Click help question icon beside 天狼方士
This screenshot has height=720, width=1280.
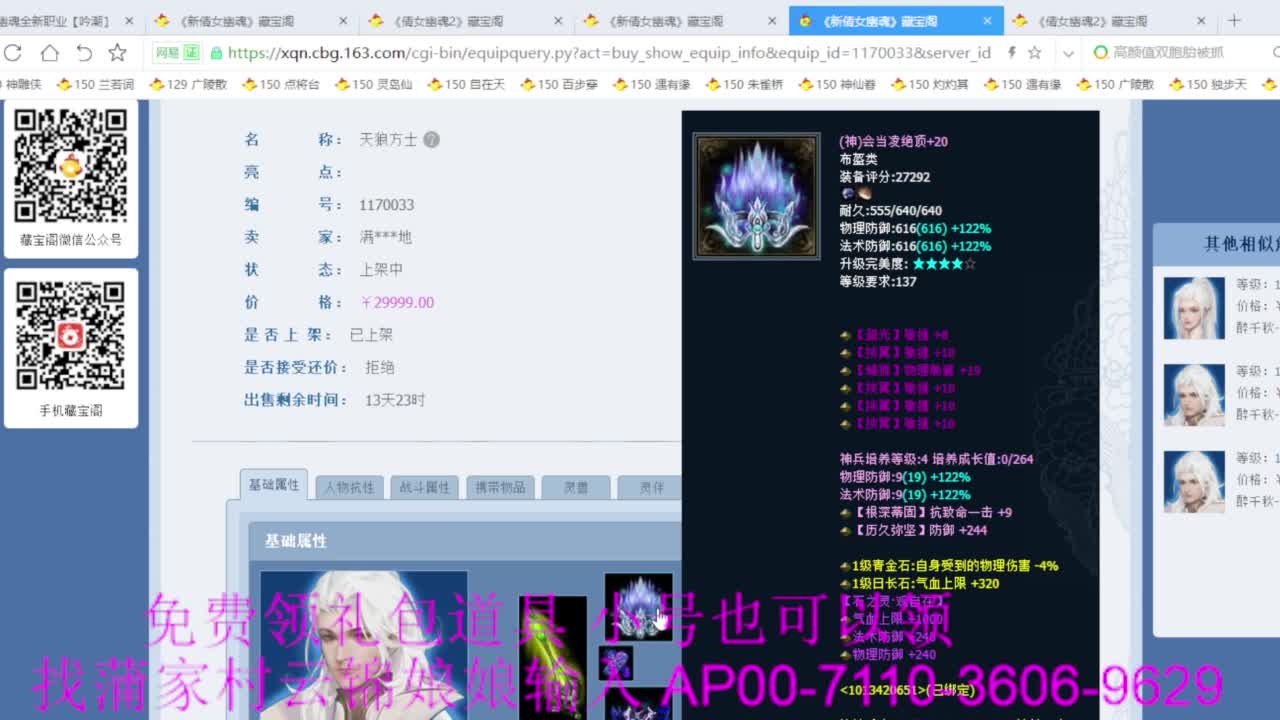(x=431, y=140)
